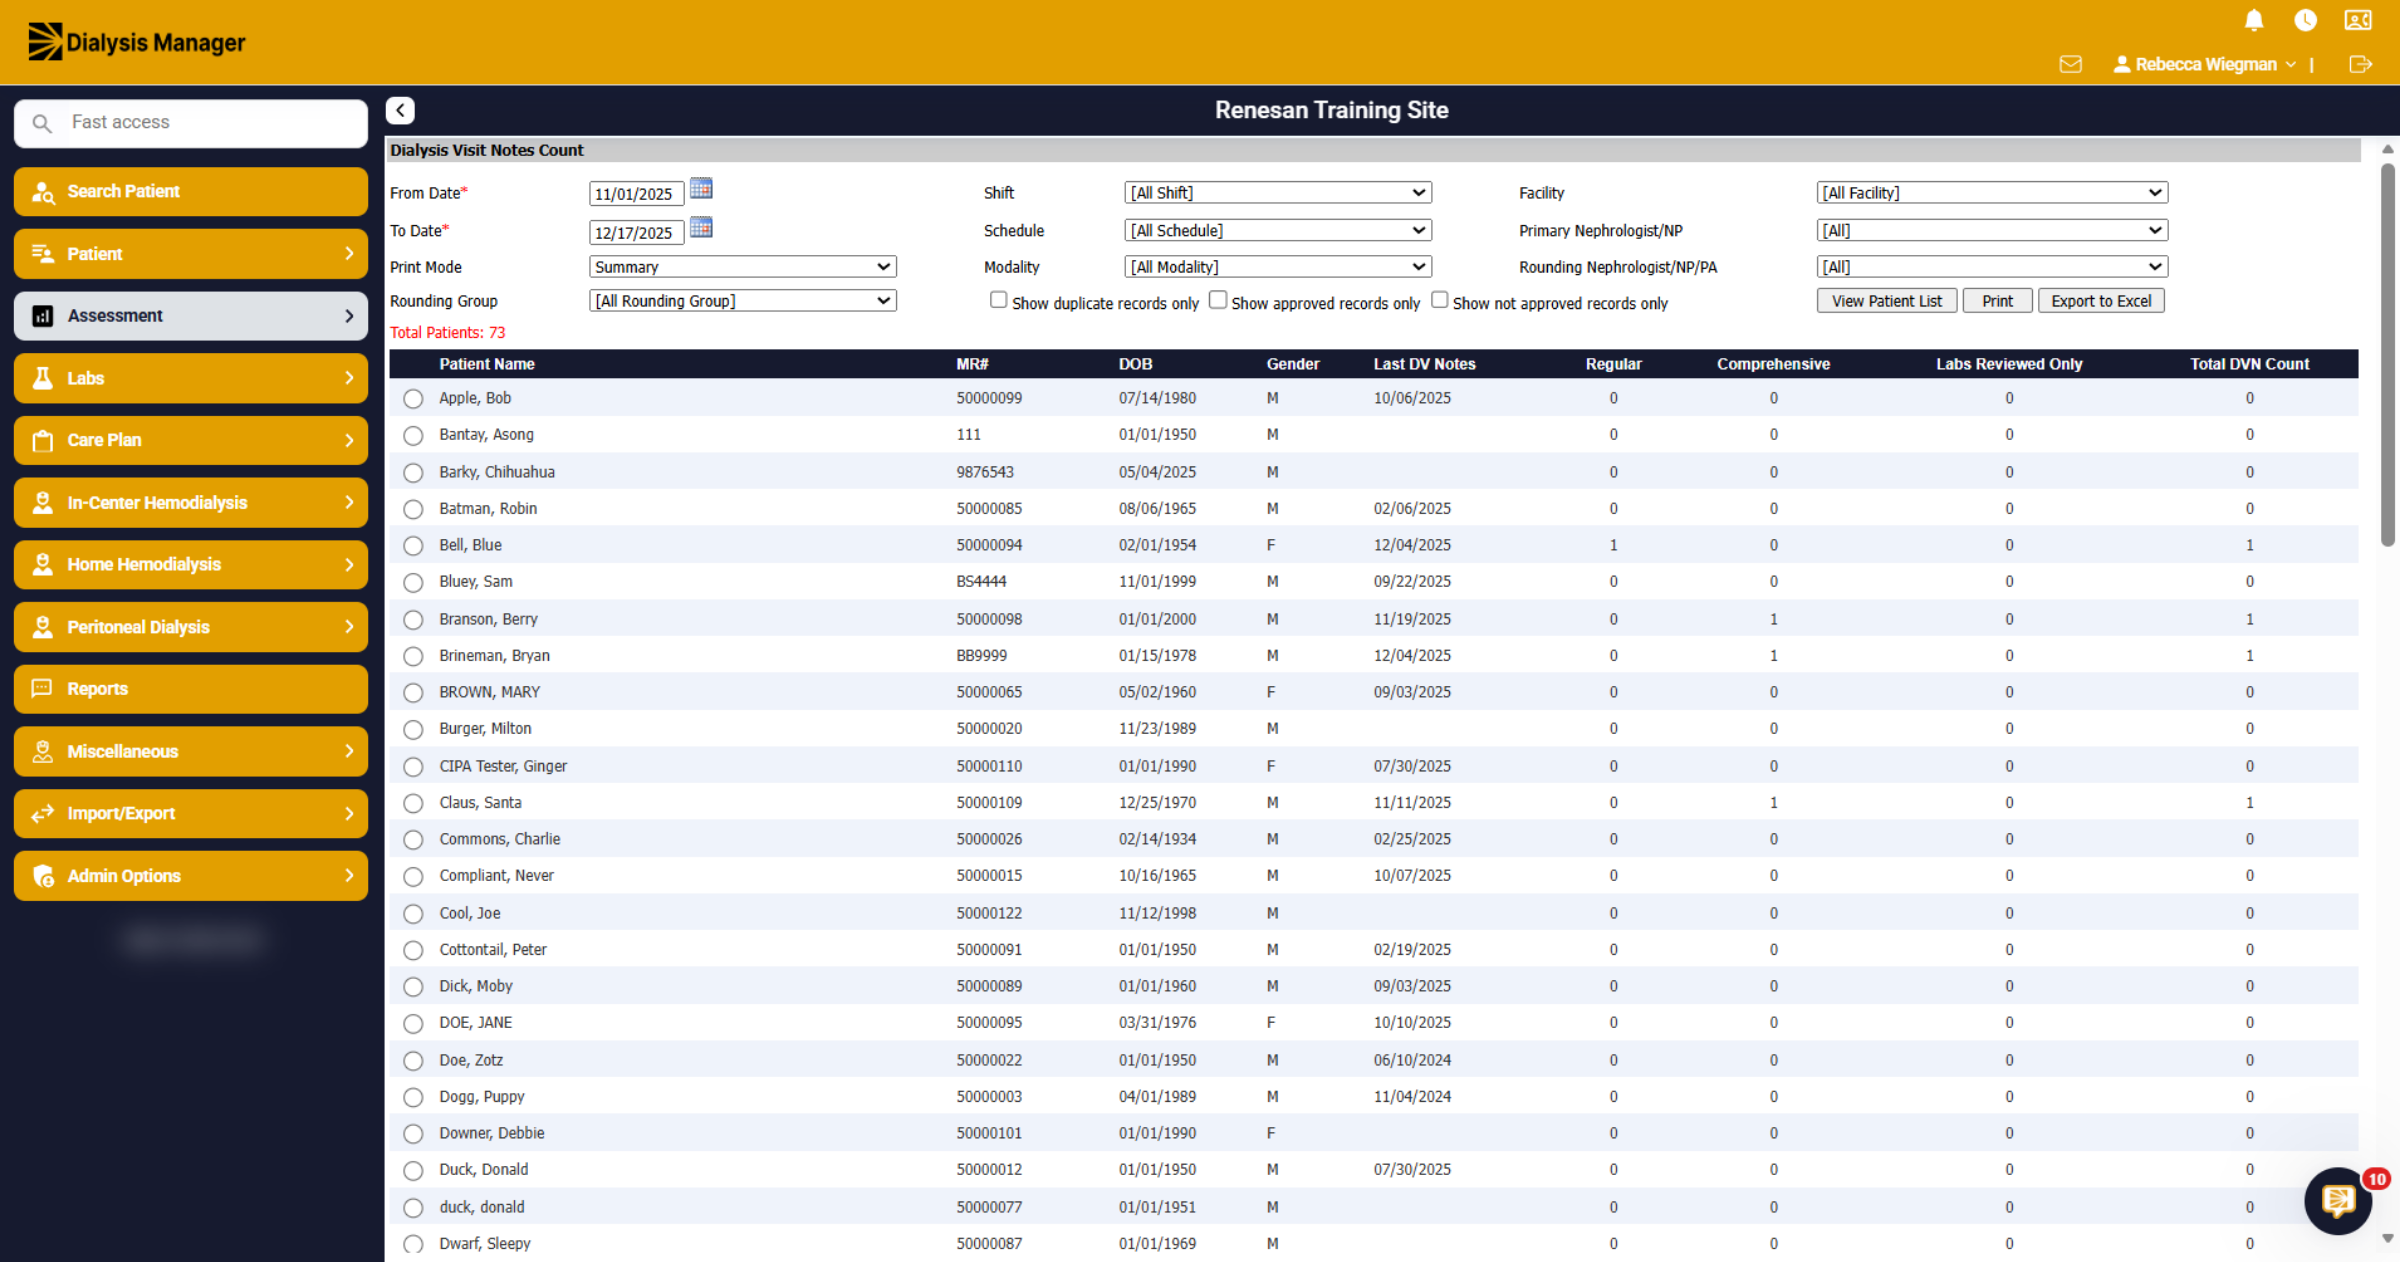Expand the In-Center Hemodialysis menu

[191, 503]
